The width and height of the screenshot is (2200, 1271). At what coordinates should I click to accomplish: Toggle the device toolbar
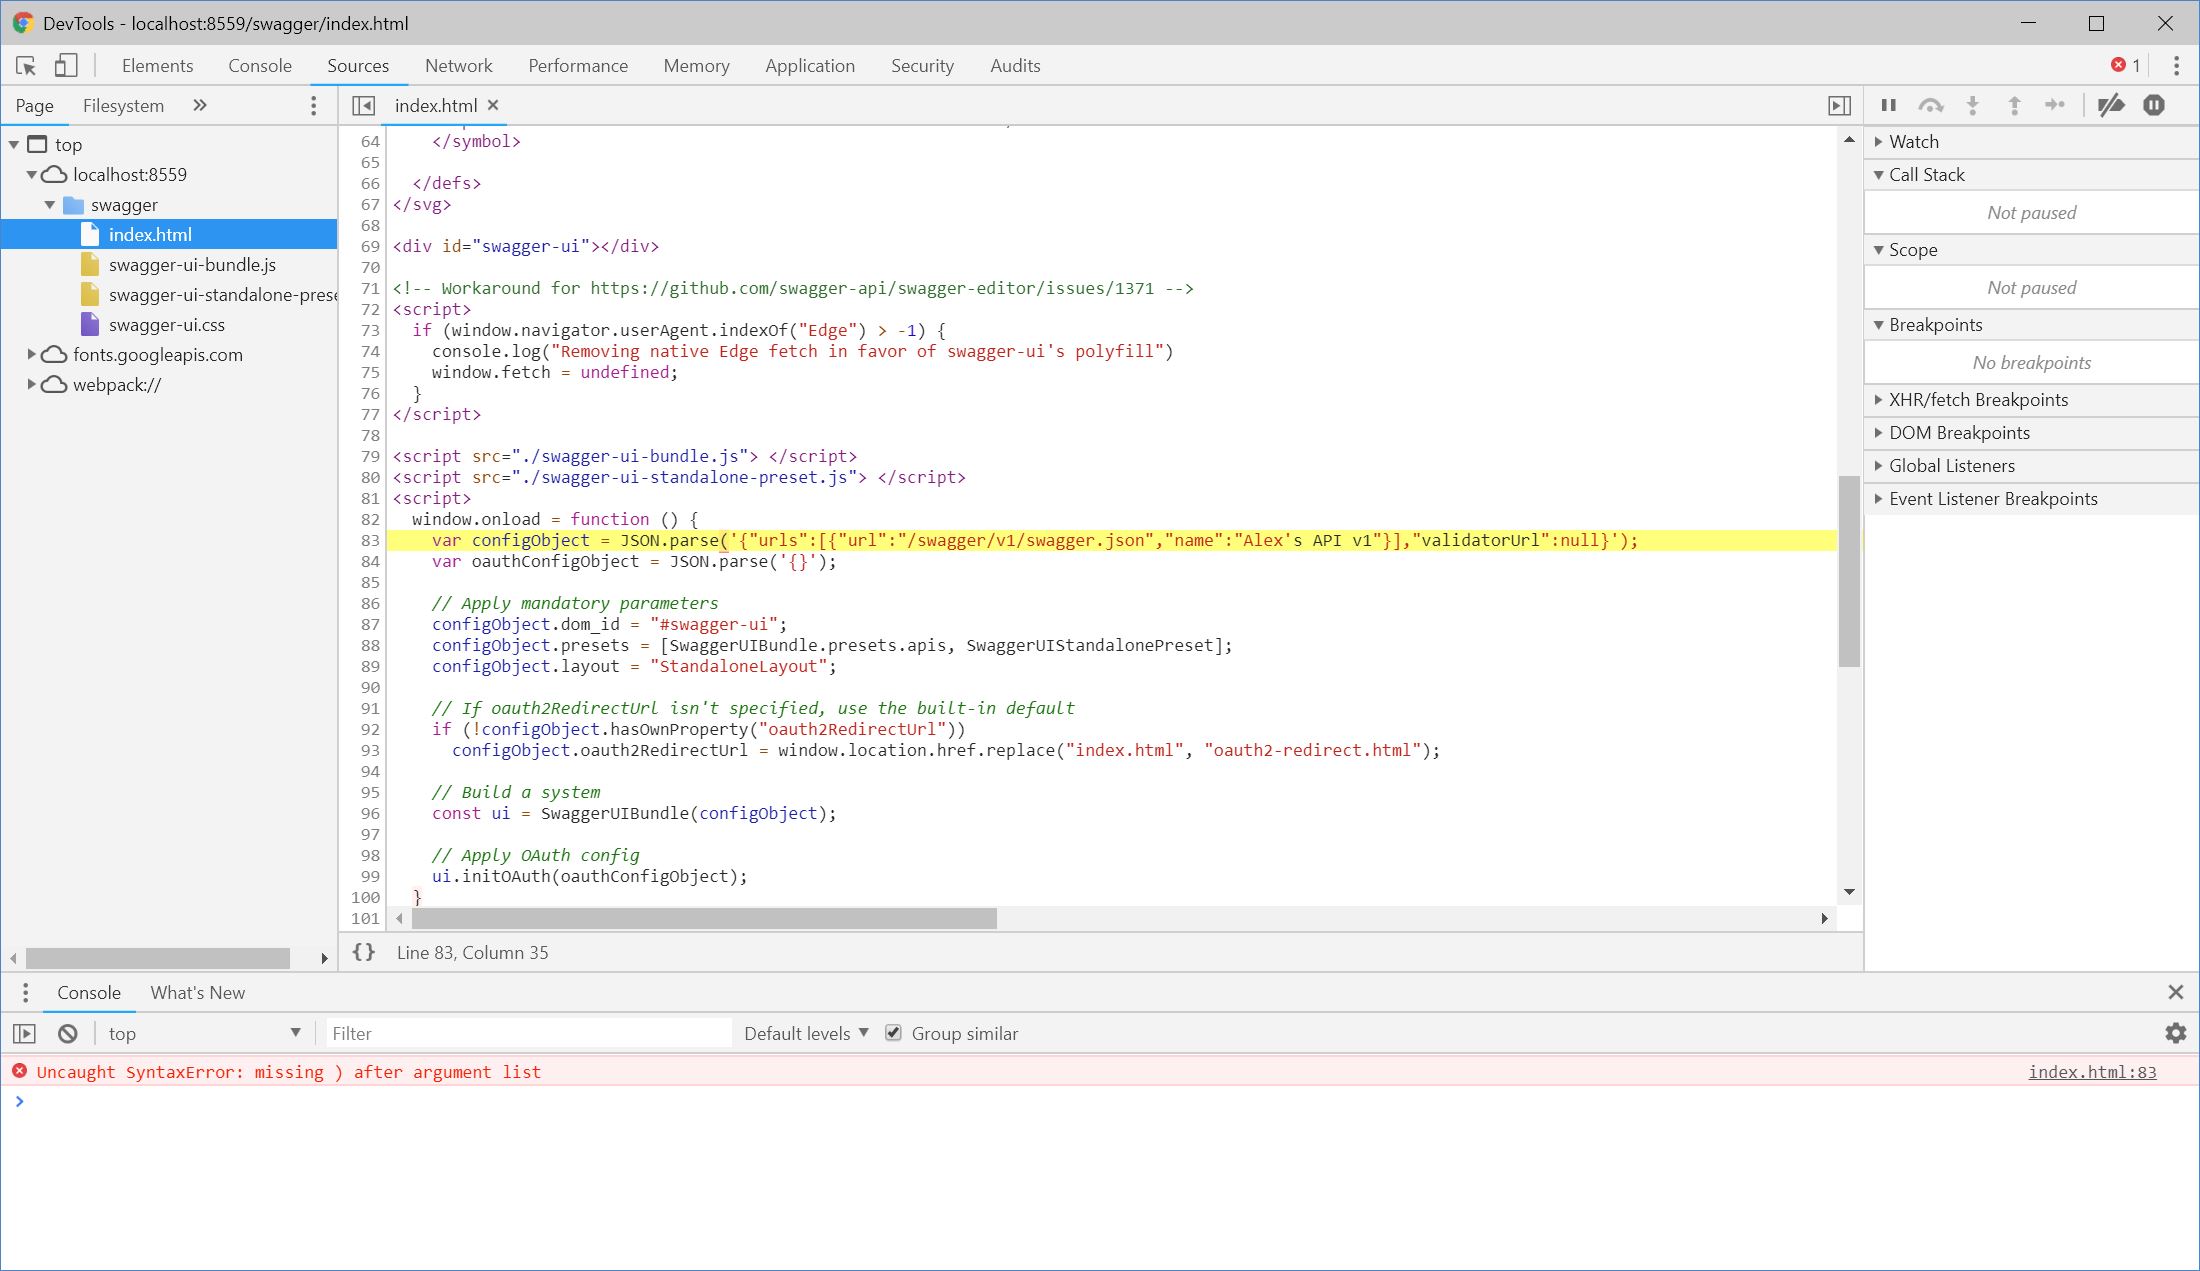click(66, 65)
